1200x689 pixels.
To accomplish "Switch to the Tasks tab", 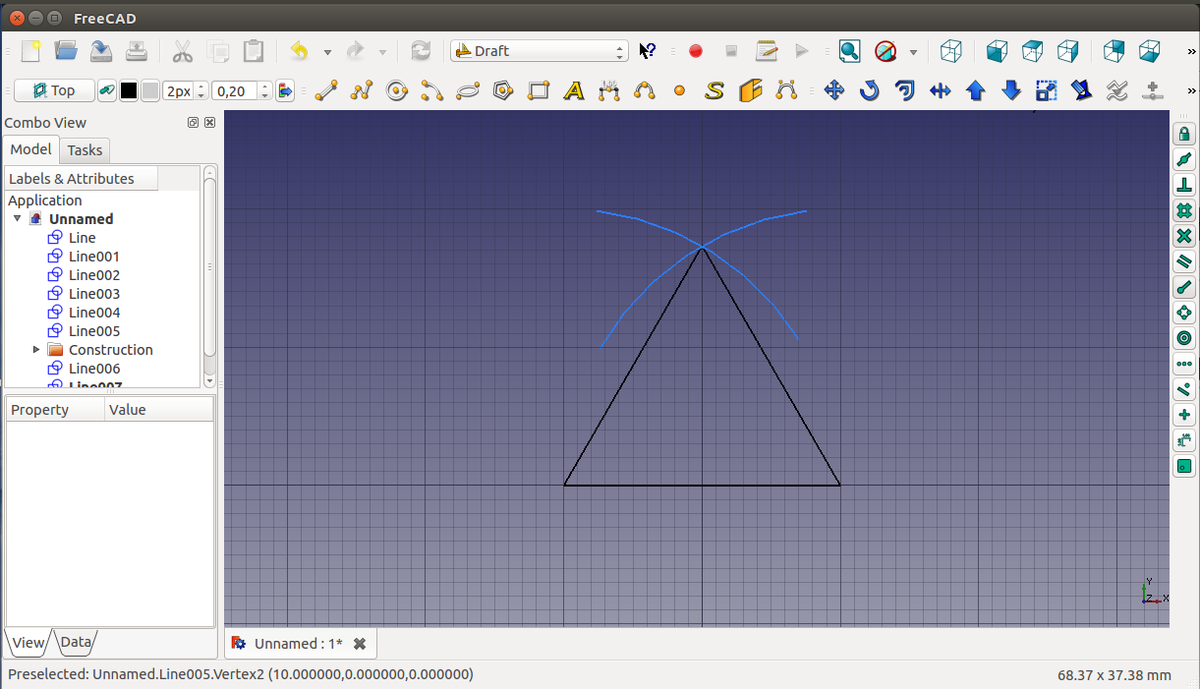I will pyautogui.click(x=85, y=150).
